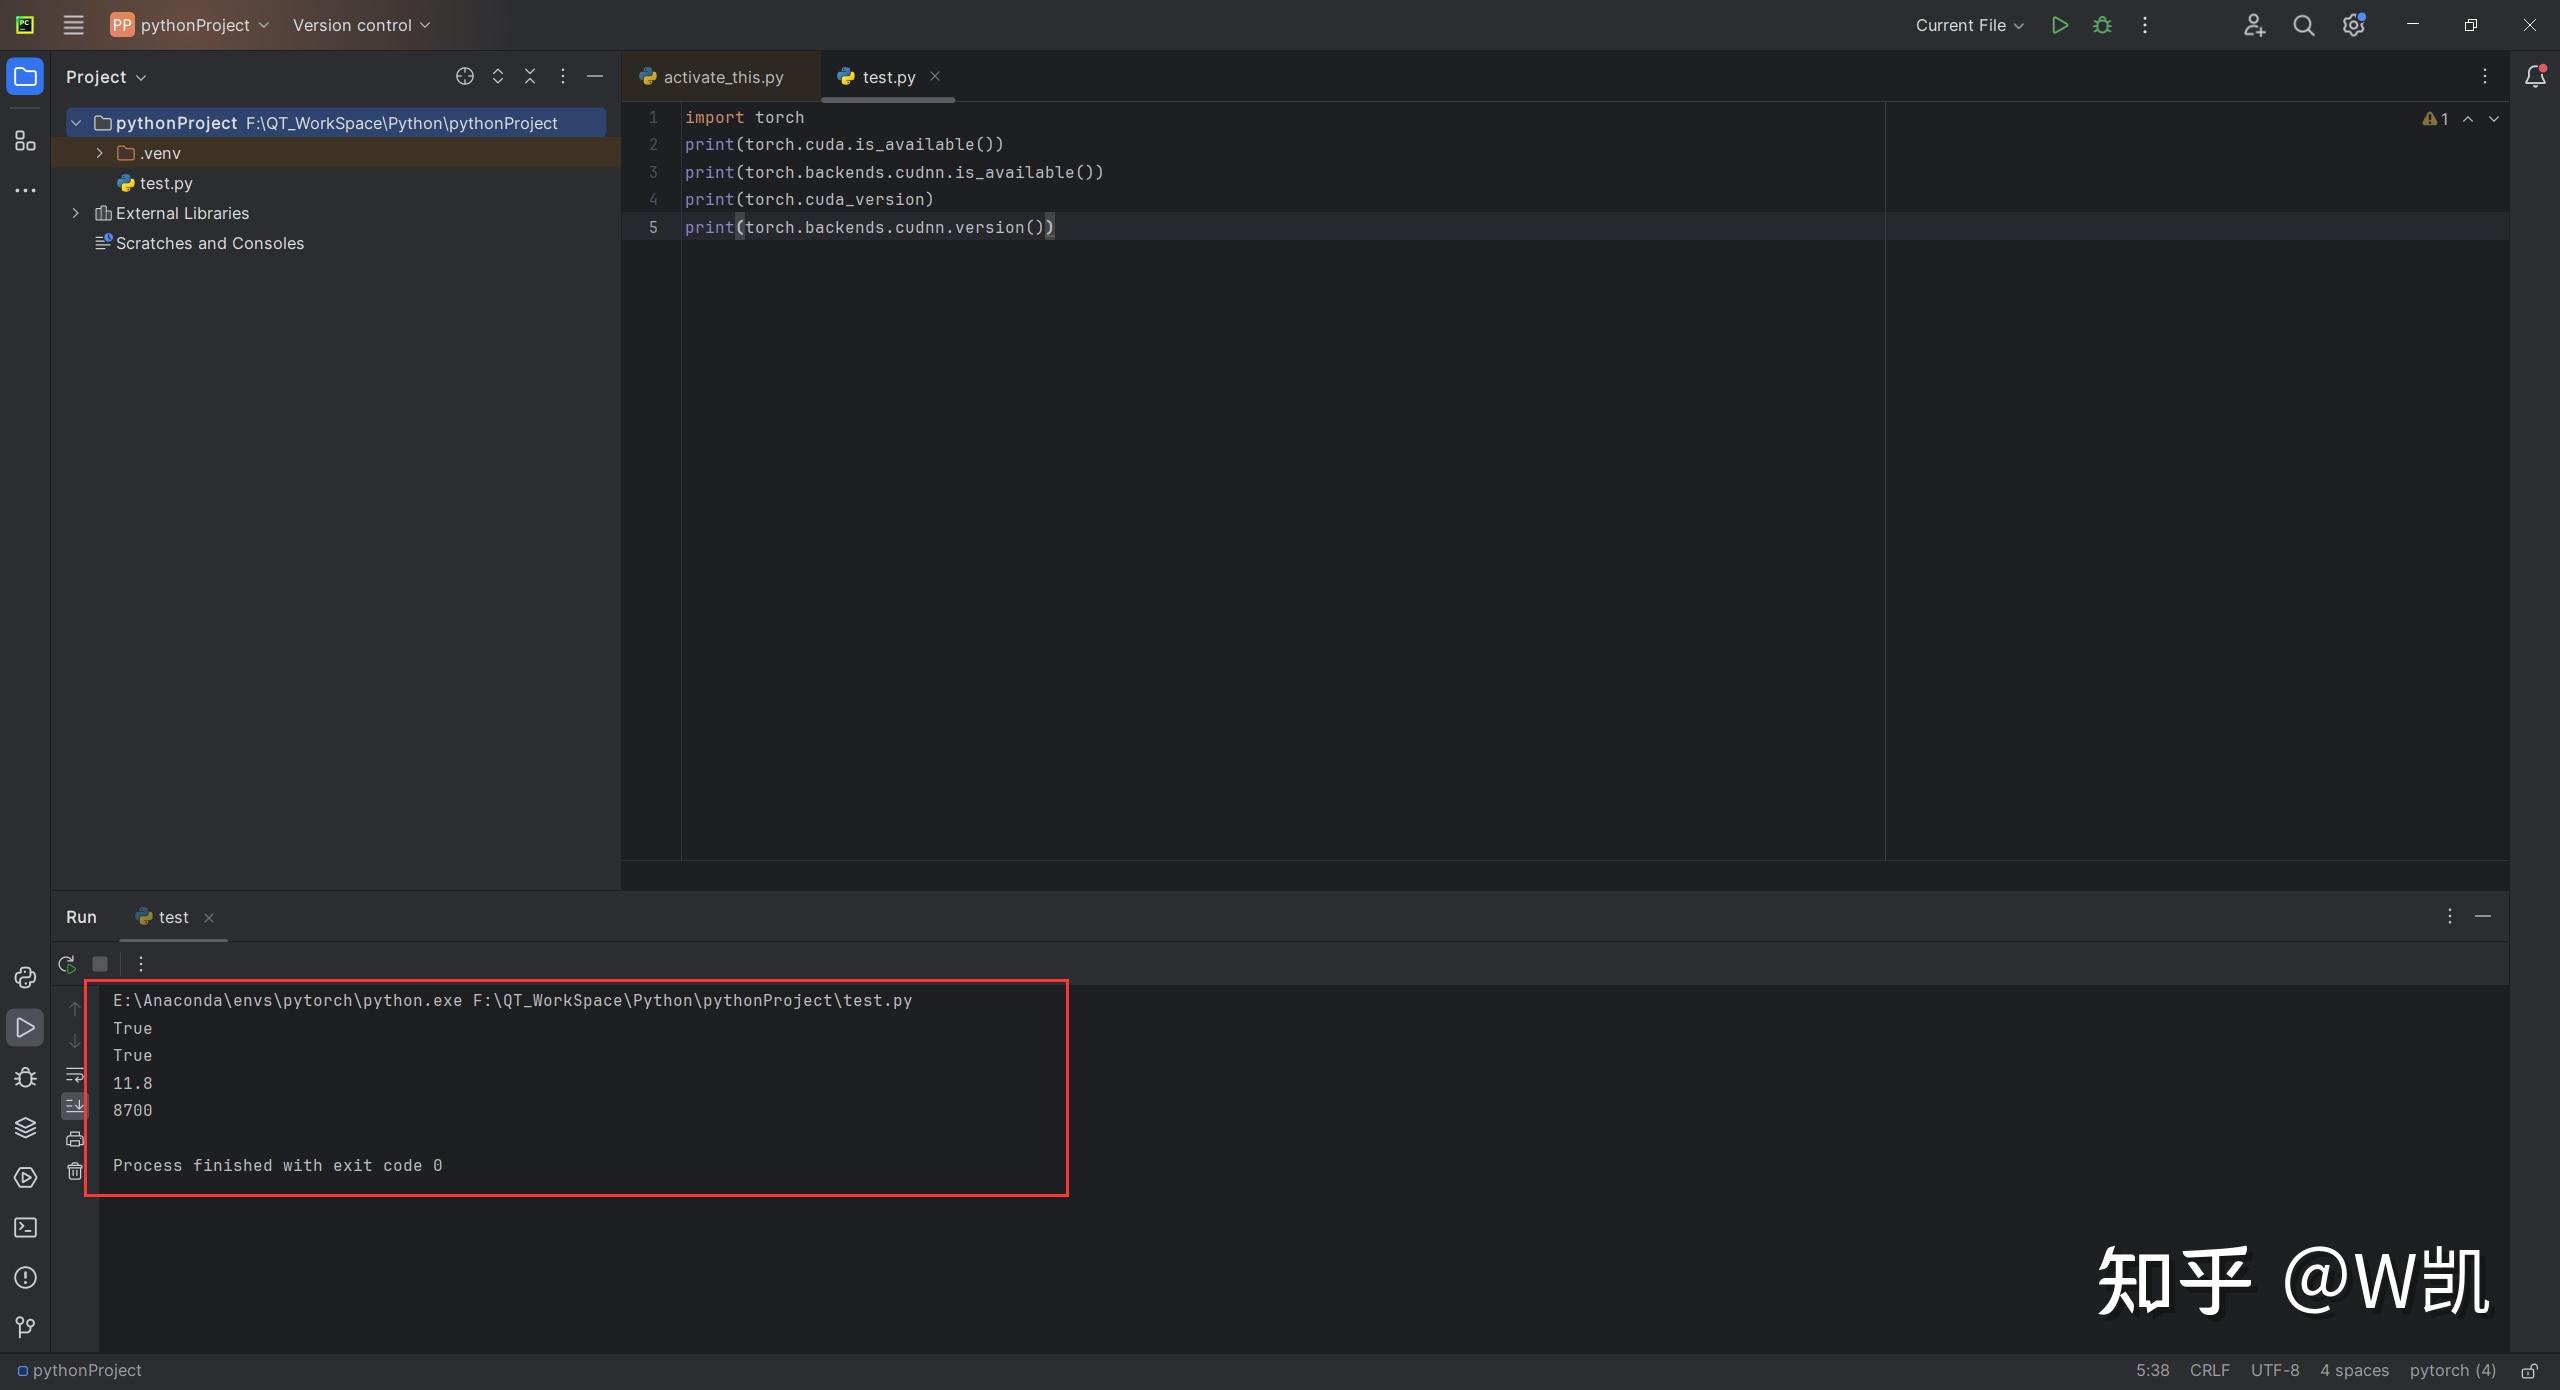Expand the .venv folder
Screen dimensions: 2560x1390
coord(99,153)
